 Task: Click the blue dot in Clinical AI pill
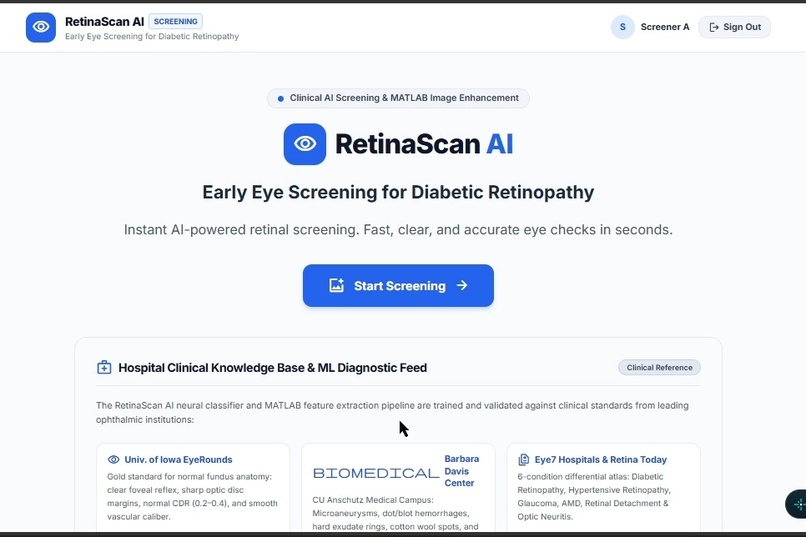(x=280, y=99)
